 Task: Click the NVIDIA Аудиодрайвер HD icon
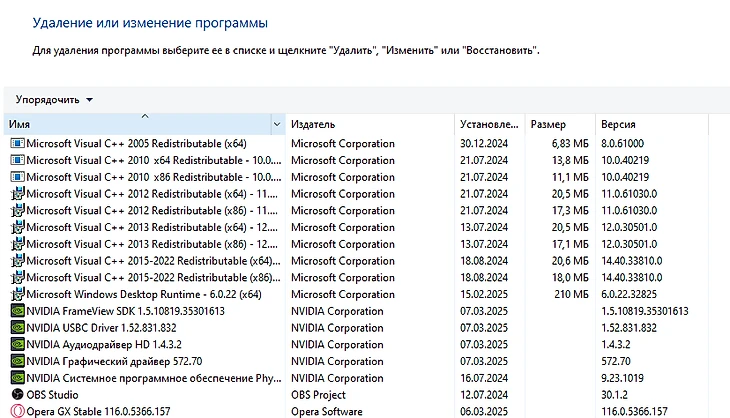[16, 344]
